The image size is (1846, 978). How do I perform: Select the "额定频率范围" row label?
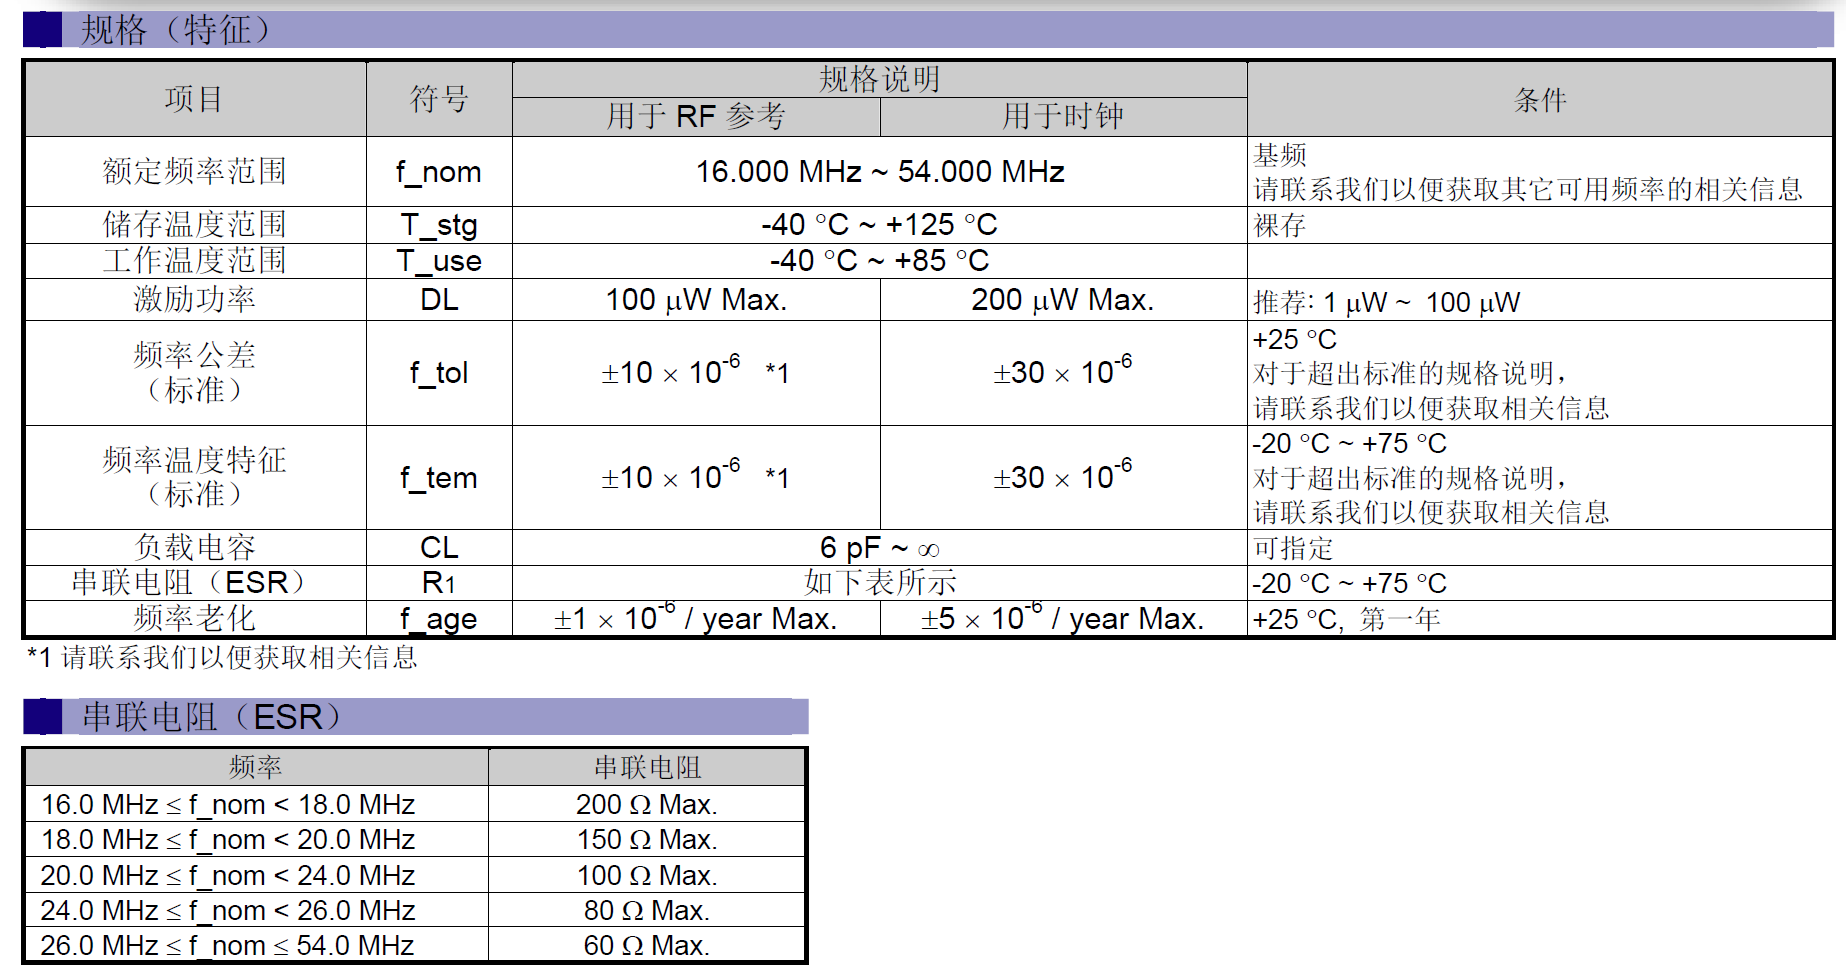click(x=194, y=171)
